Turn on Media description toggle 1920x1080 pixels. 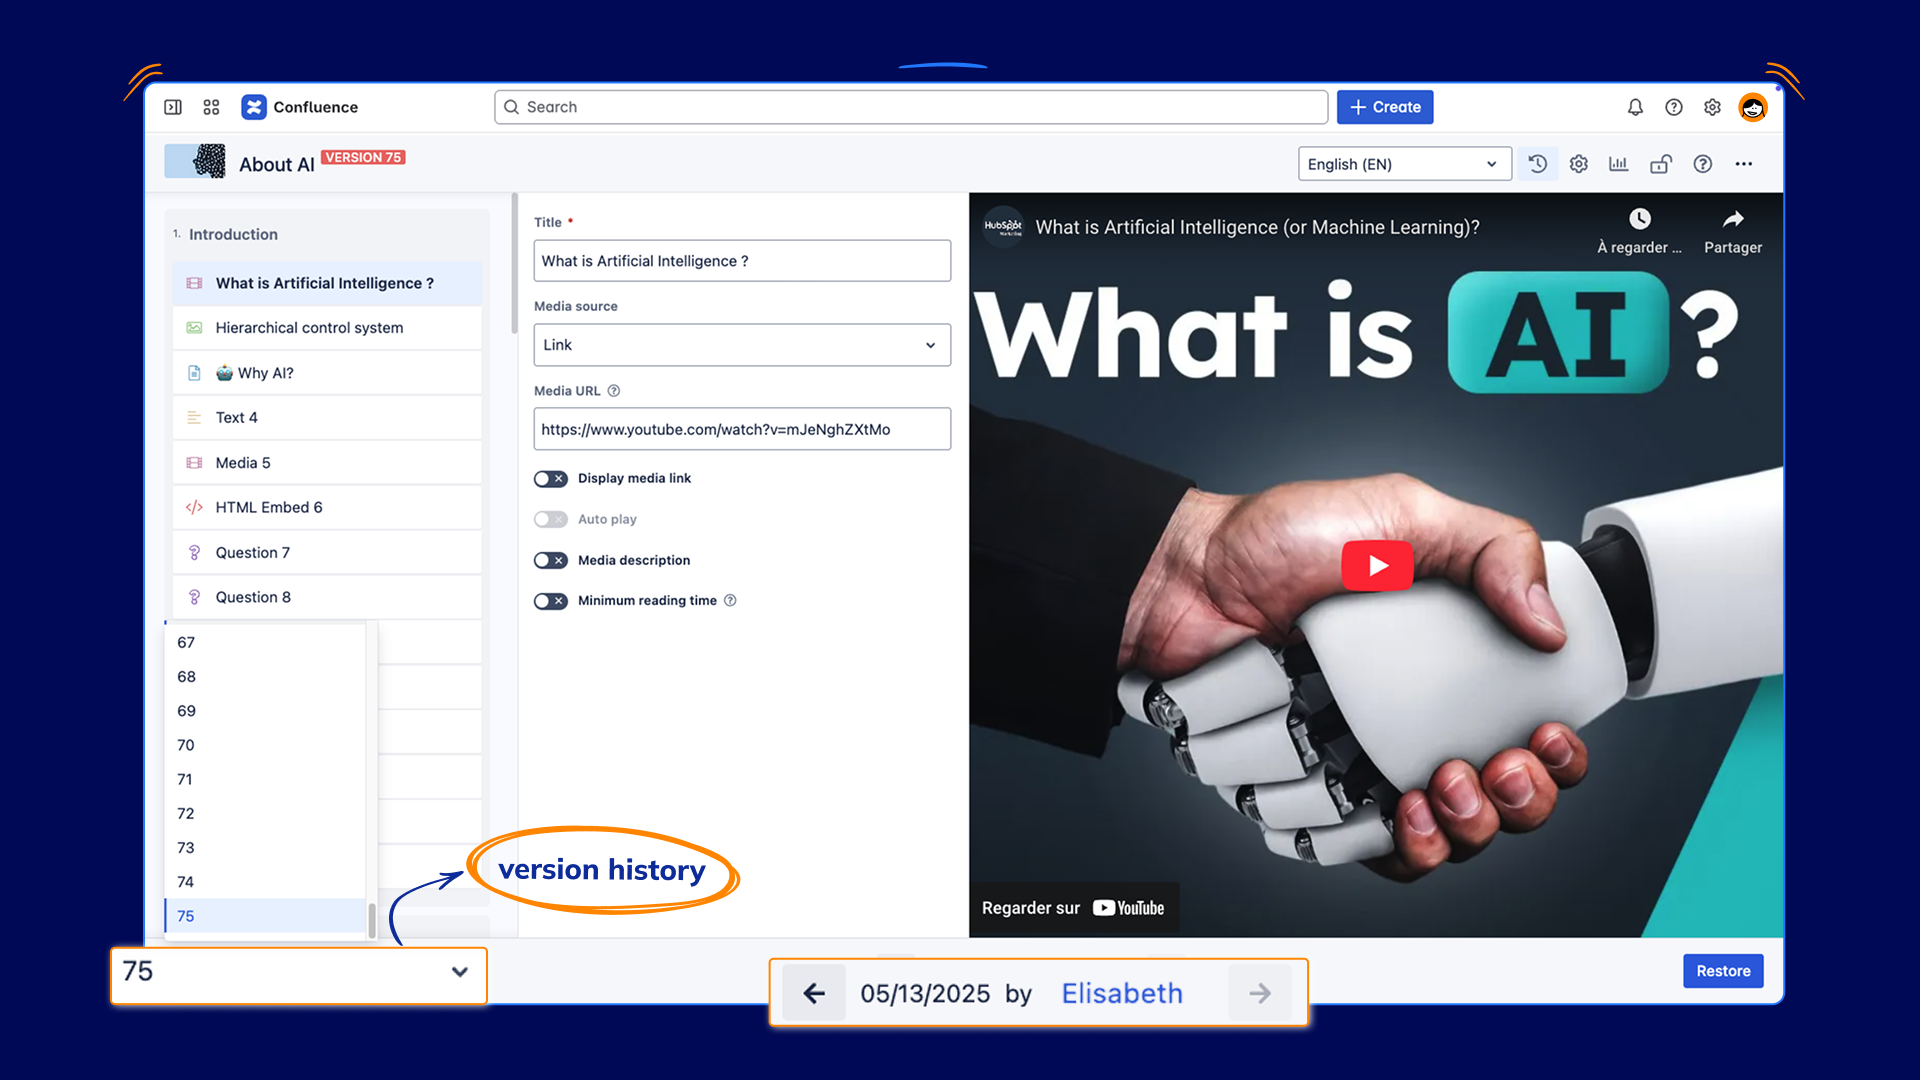coord(550,561)
